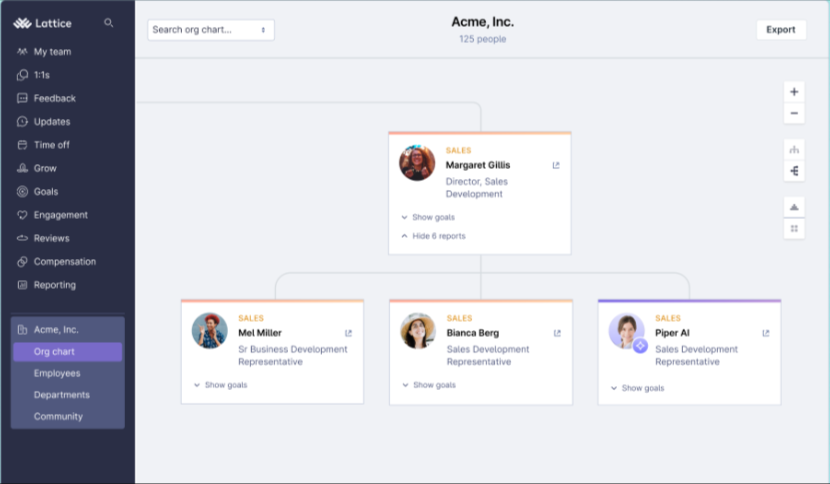Click Mel Miller name

pyautogui.click(x=260, y=333)
